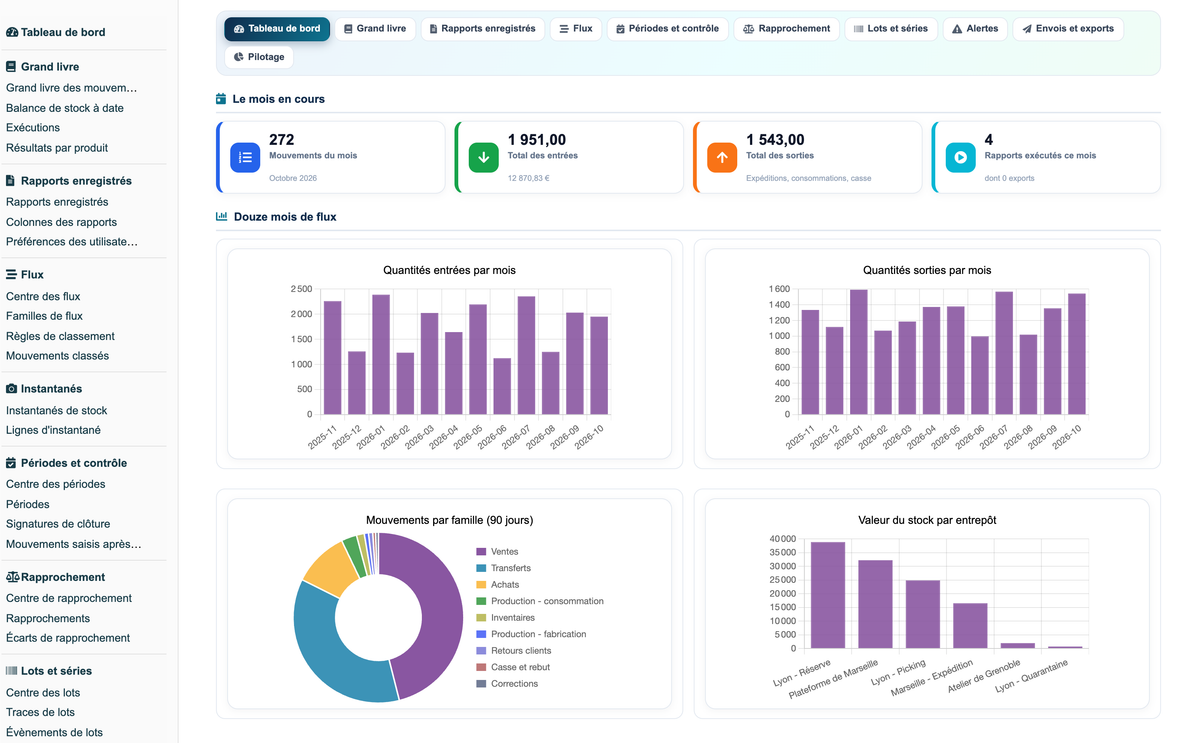
Task: Click the orange up-arrow icon for Total des sorties
Action: [x=722, y=157]
